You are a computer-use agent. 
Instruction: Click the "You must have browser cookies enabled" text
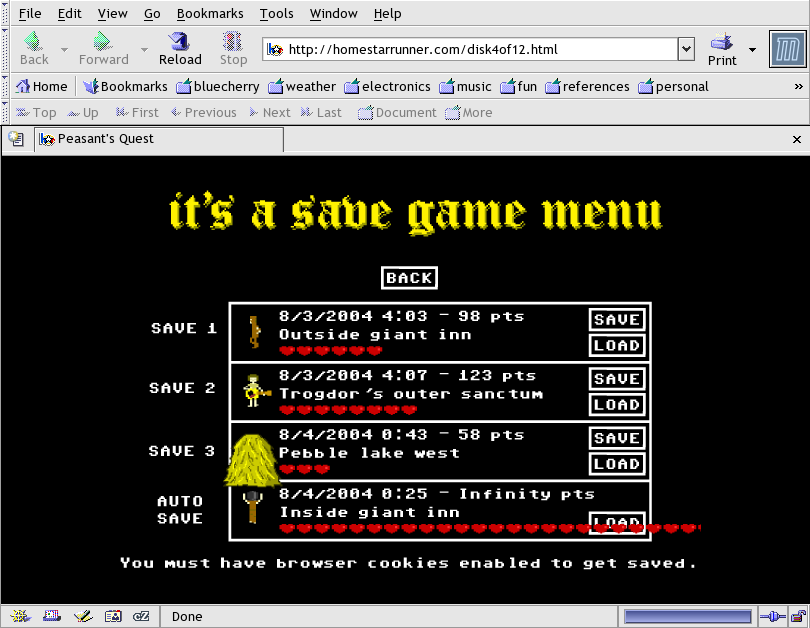pos(408,563)
